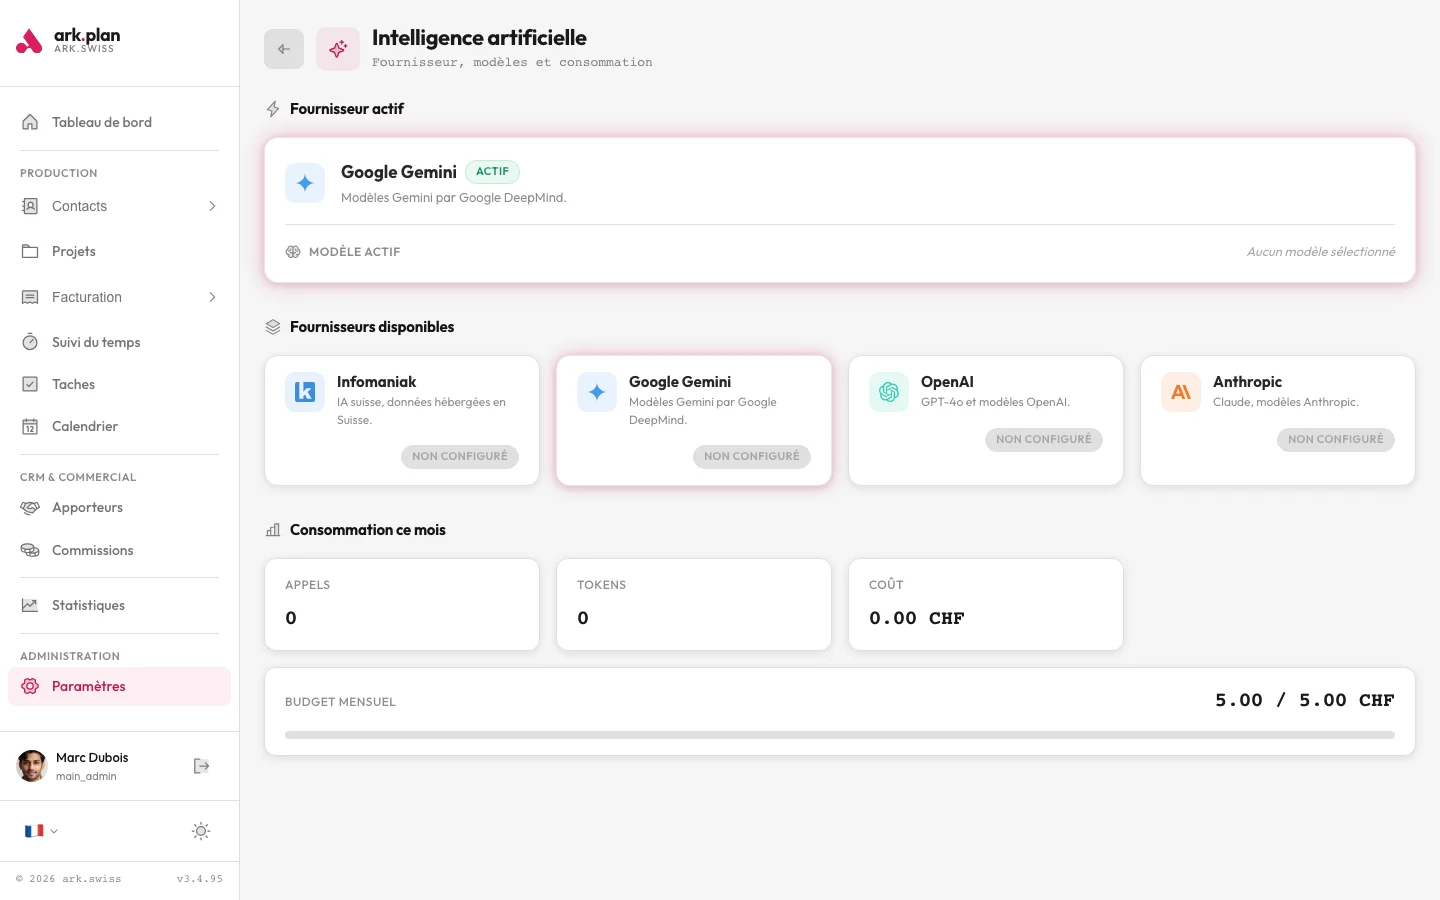Click "© 2026 ark.swiss" footer text
Viewport: 1440px width, 900px height.
click(x=69, y=879)
